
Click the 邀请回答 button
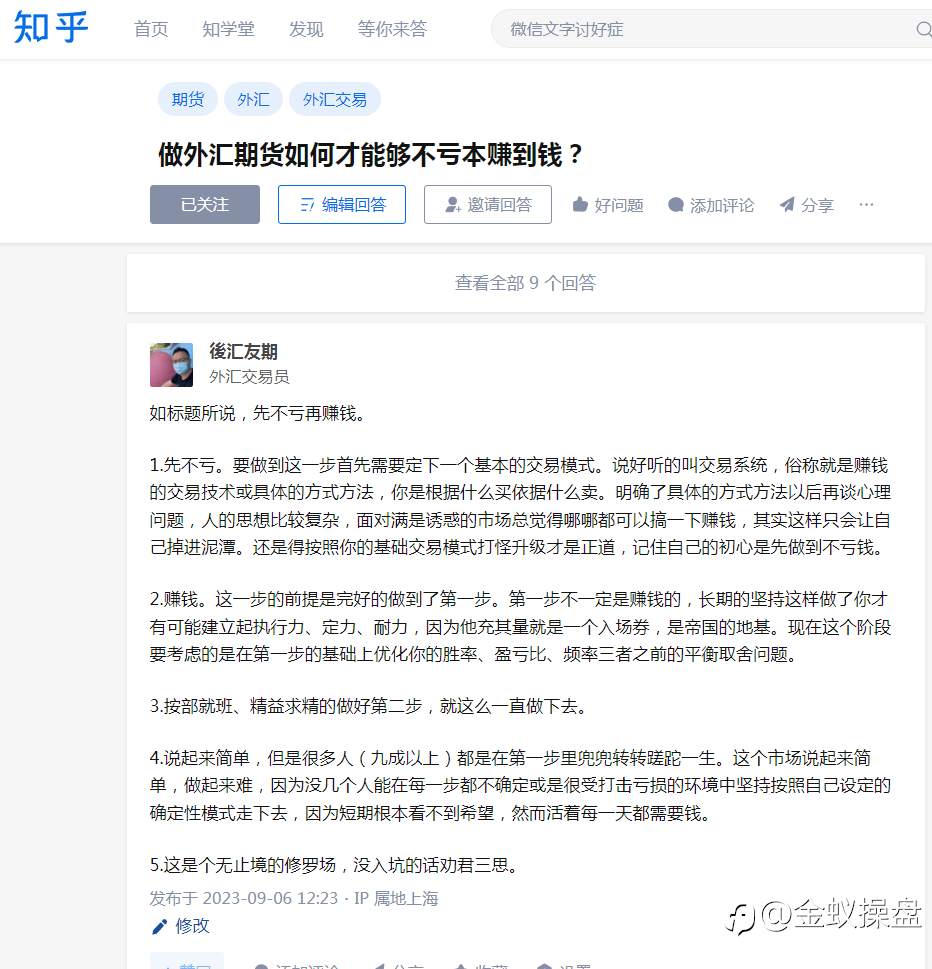pos(488,205)
